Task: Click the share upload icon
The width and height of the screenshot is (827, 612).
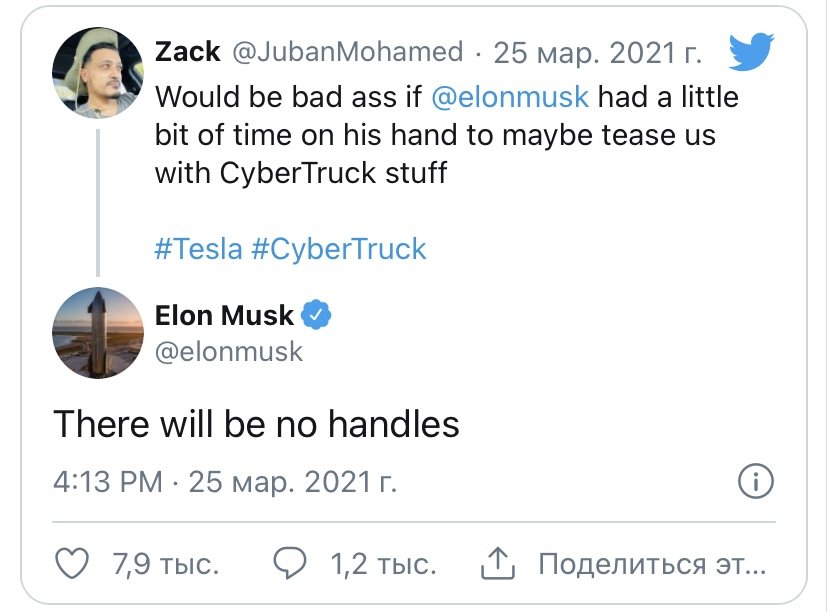Action: [x=497, y=565]
